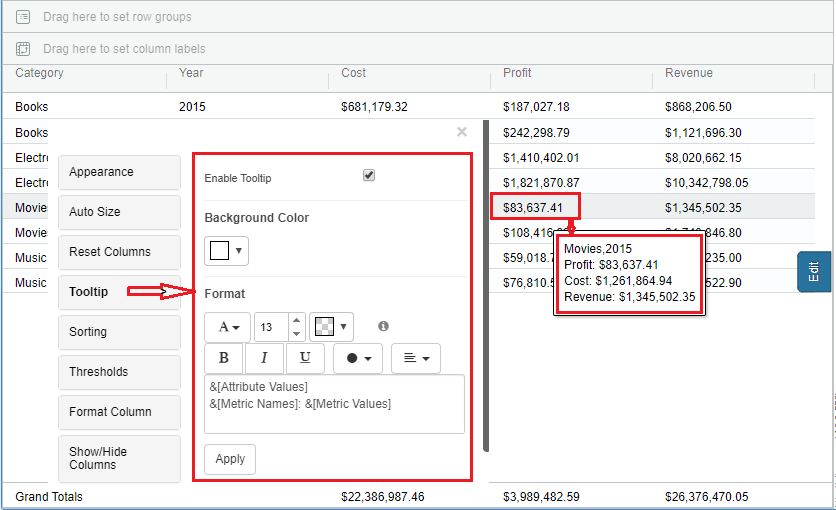Screen dimensions: 836x510
Task: Click the blue Edit side button
Action: click(814, 272)
